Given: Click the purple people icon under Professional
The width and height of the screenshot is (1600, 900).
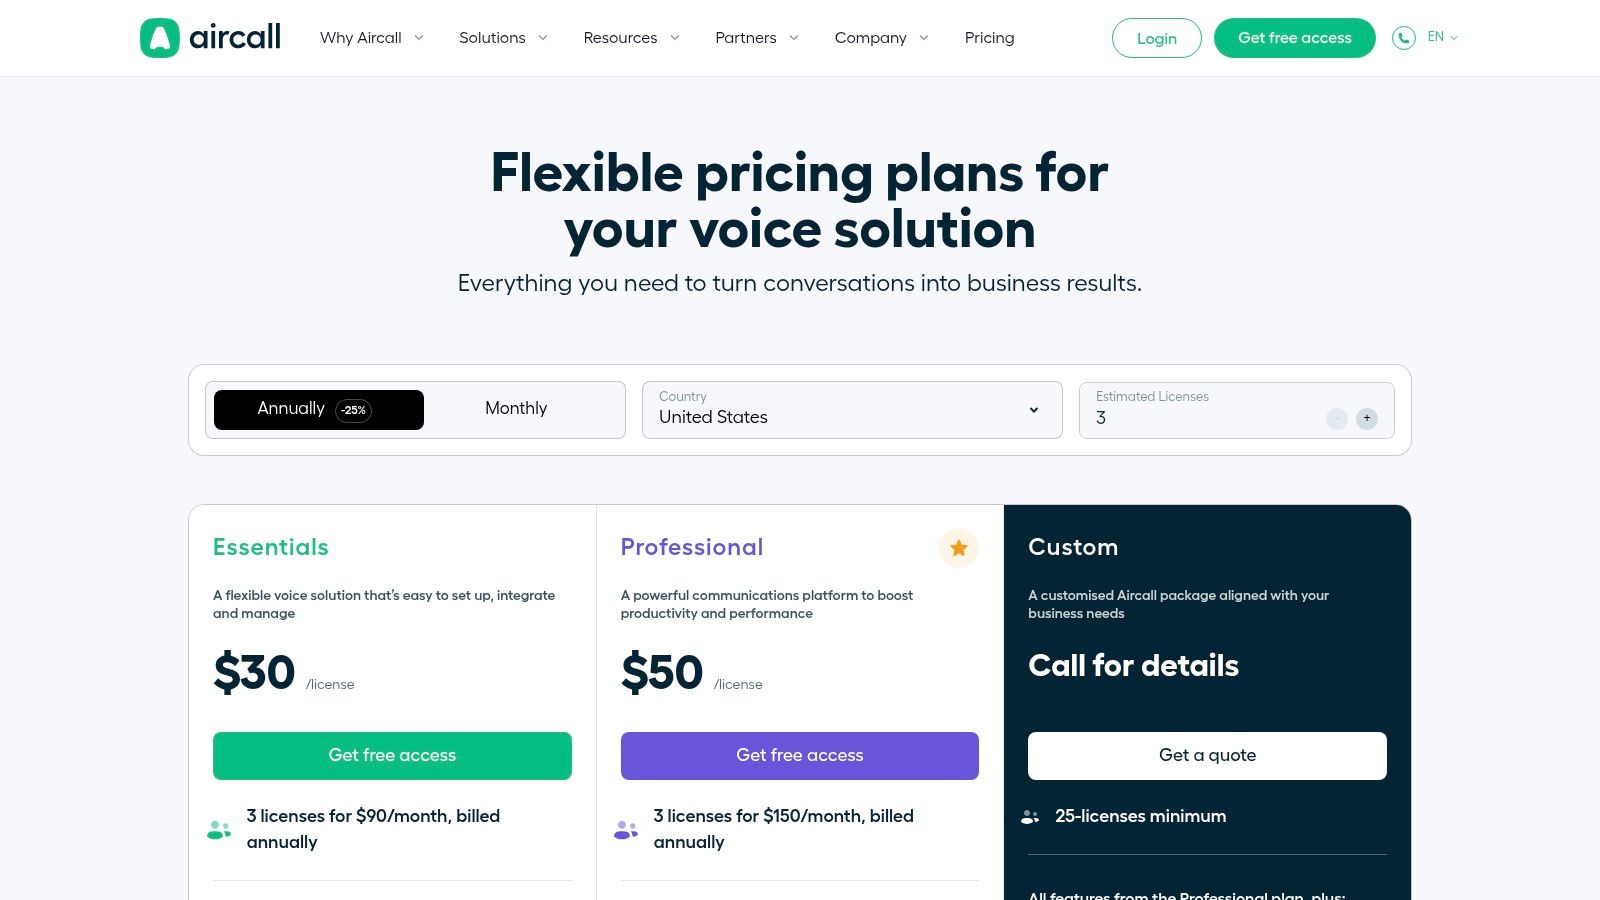Looking at the screenshot, I should pyautogui.click(x=626, y=829).
